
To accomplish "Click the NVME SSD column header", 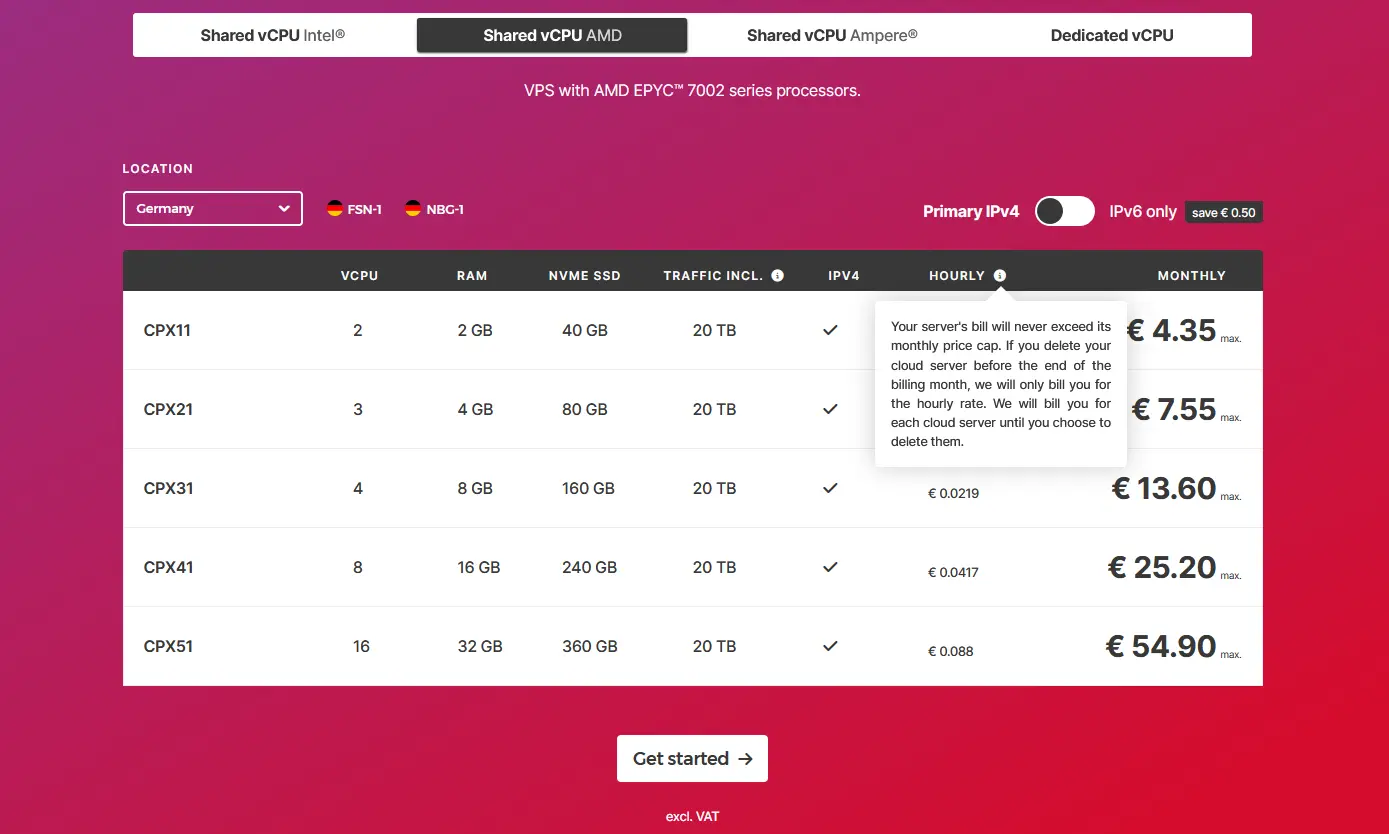I will (x=585, y=276).
